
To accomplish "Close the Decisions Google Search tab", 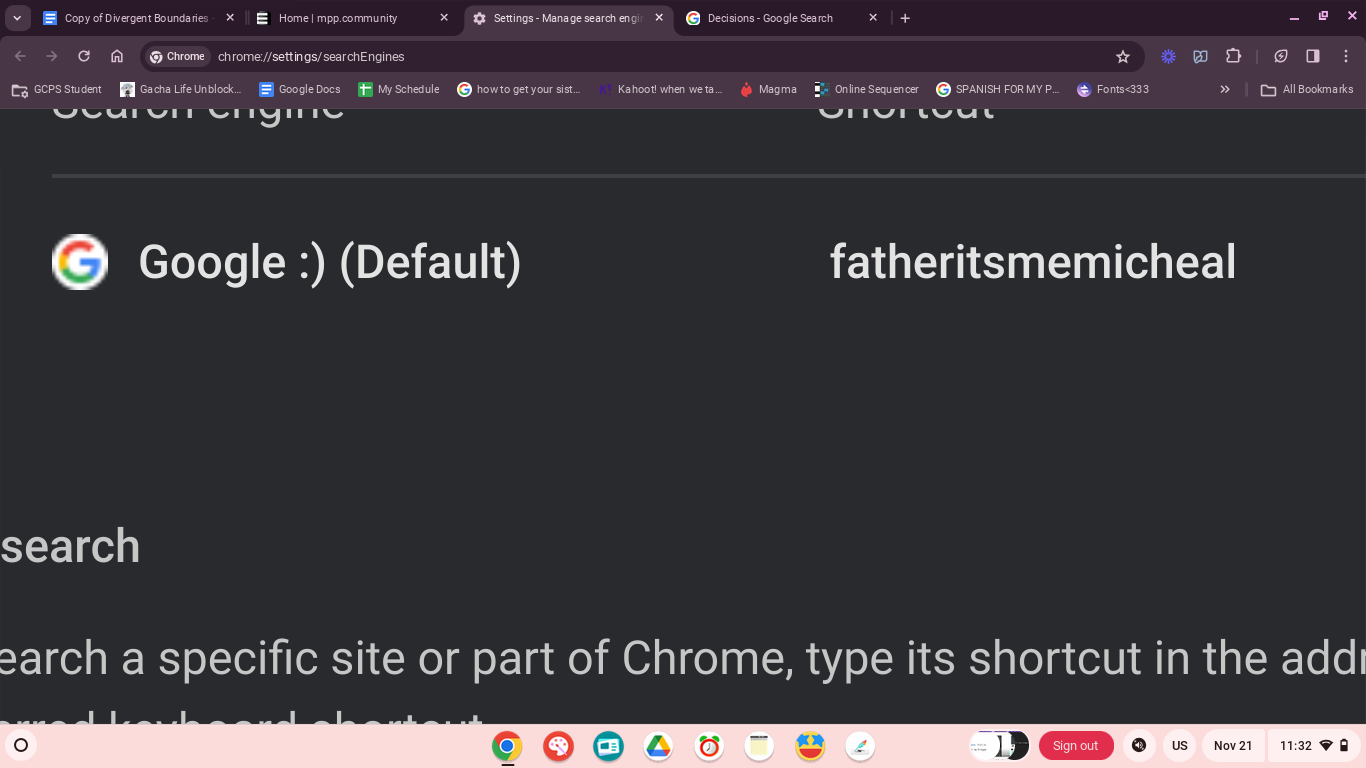I will point(873,18).
